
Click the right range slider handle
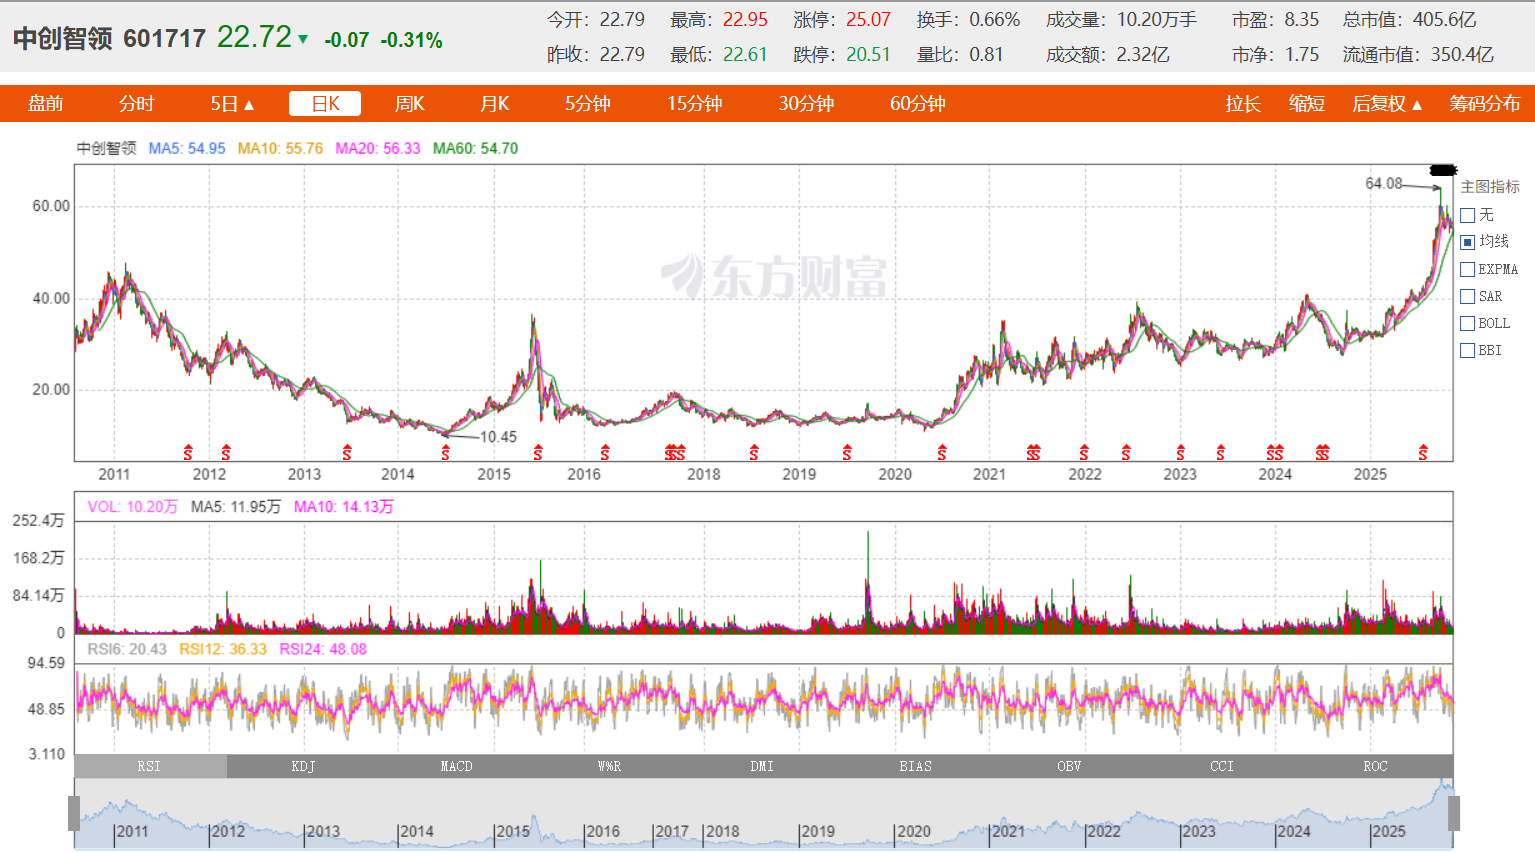click(x=1454, y=813)
